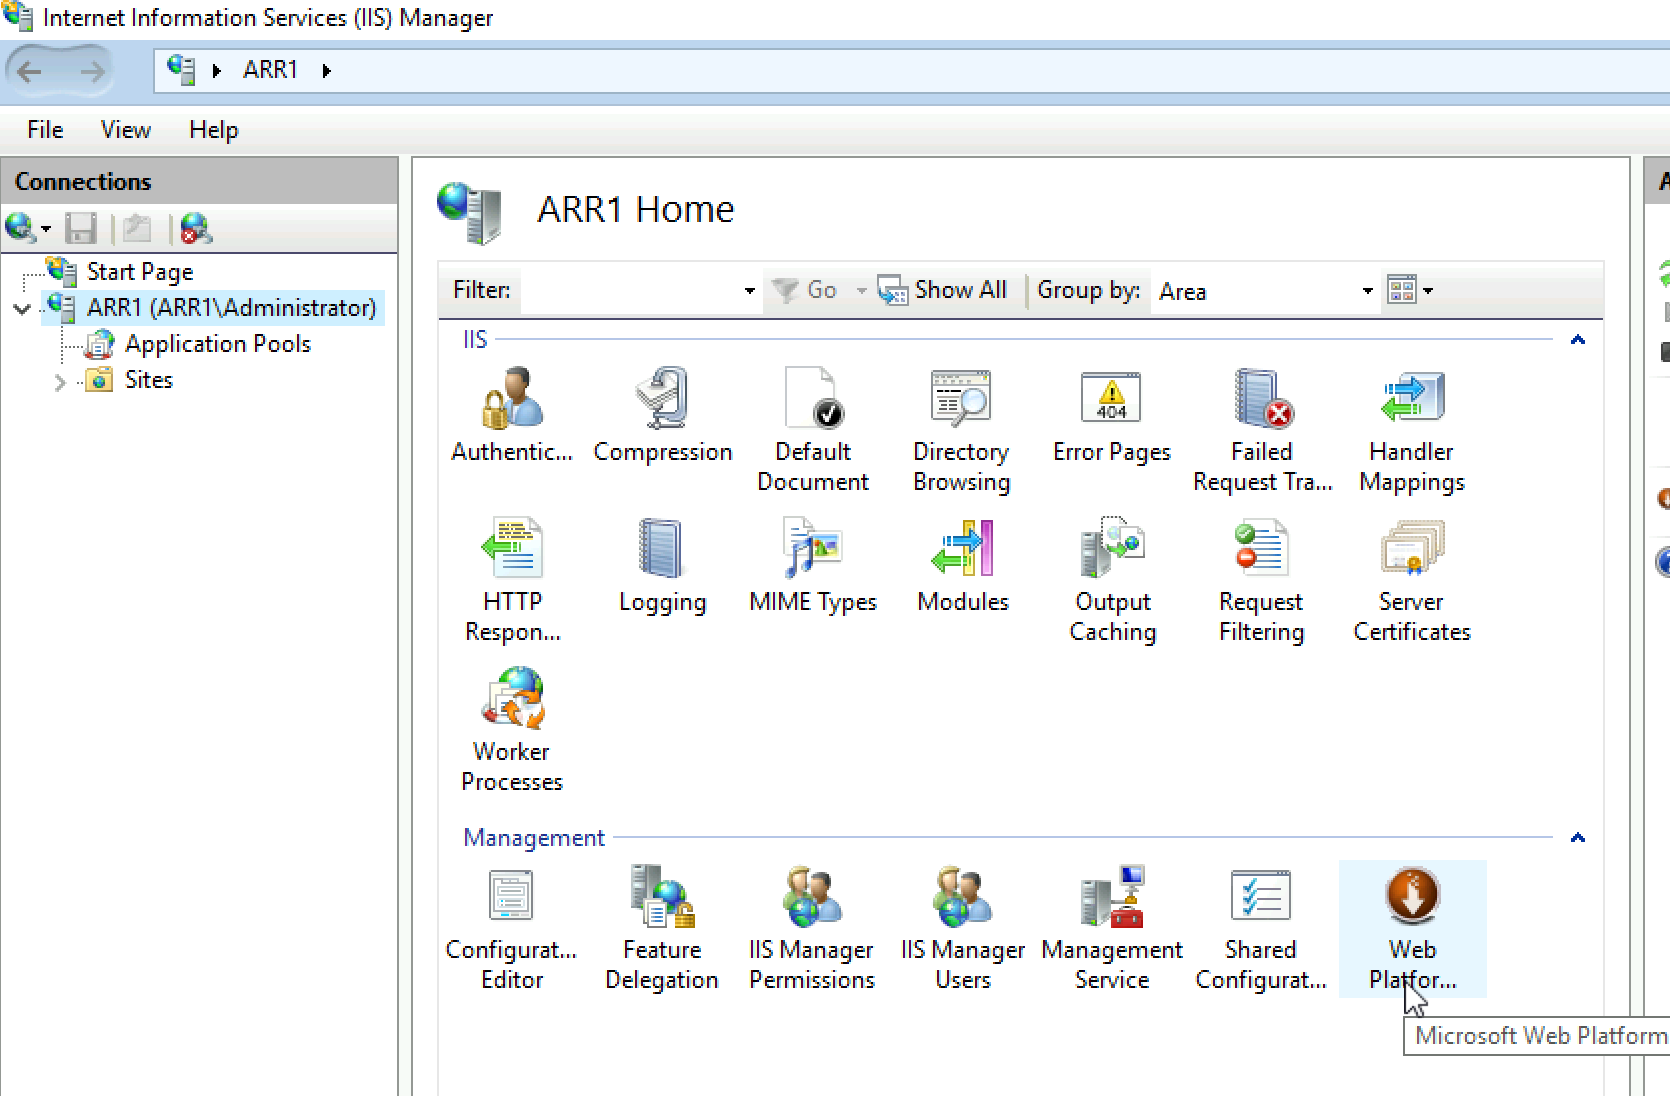This screenshot has height=1096, width=1670.
Task: Open MIME Types
Action: [812, 566]
